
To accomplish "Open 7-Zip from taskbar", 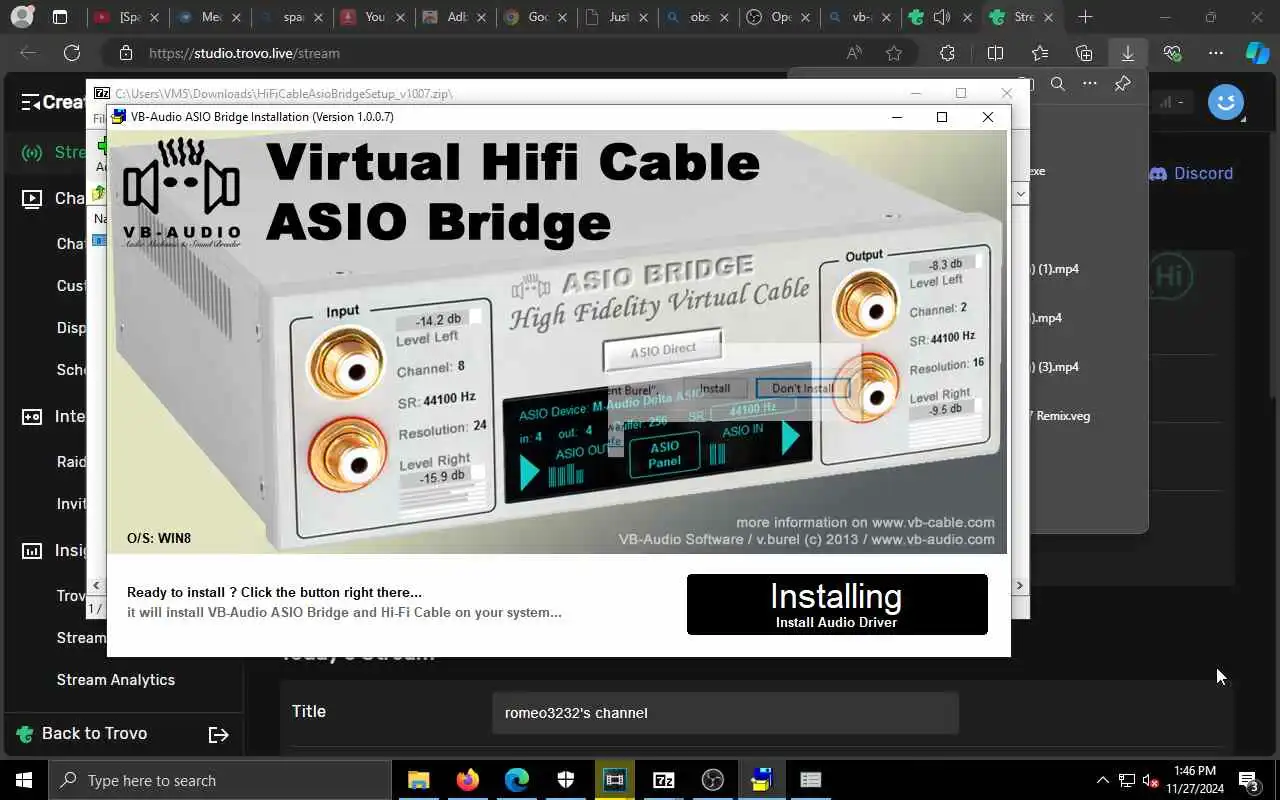I will click(x=663, y=780).
